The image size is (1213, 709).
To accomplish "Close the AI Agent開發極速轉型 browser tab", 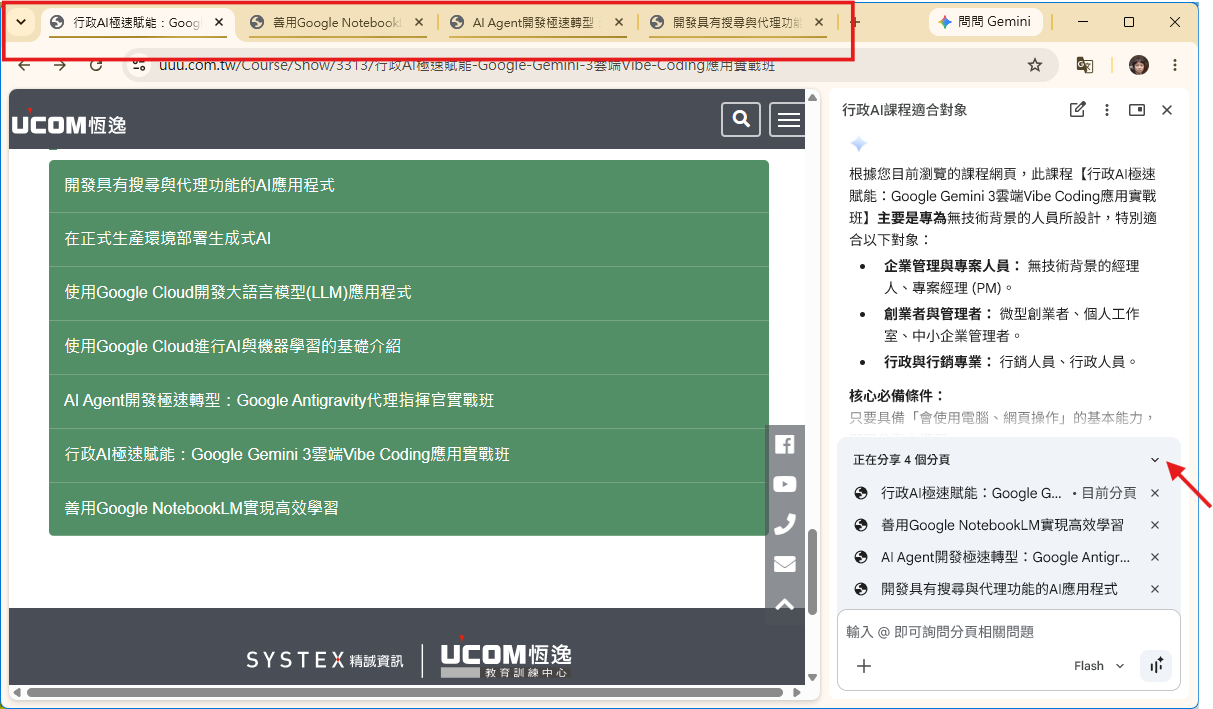I will [619, 22].
